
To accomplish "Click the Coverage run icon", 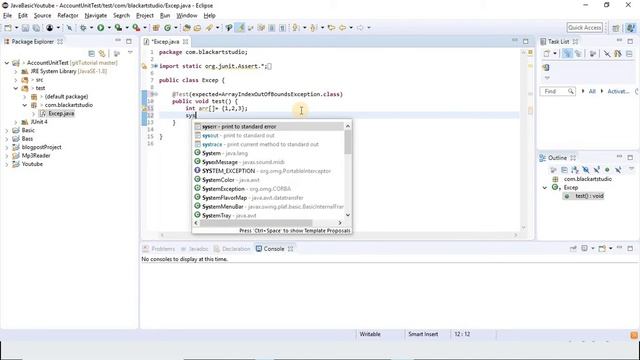I will coord(118,28).
